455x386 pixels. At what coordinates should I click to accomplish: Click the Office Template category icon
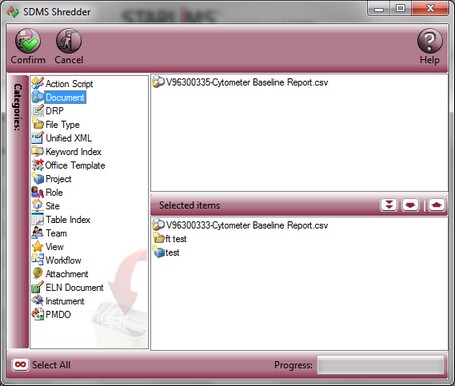tap(38, 165)
